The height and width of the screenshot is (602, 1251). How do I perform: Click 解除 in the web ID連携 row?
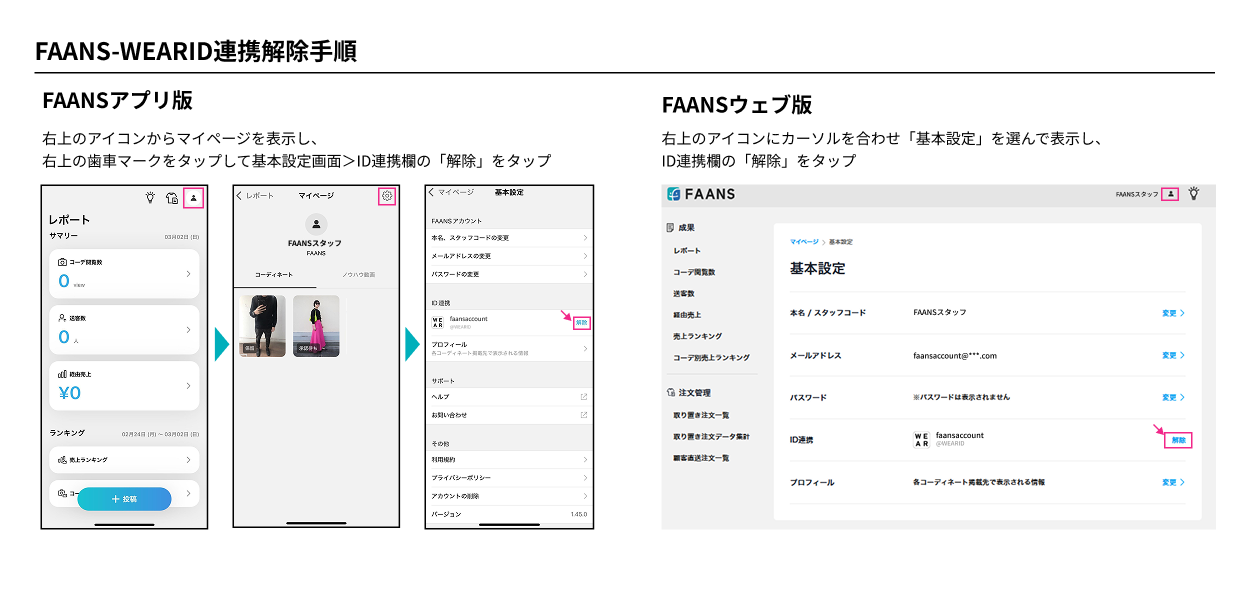(1180, 440)
